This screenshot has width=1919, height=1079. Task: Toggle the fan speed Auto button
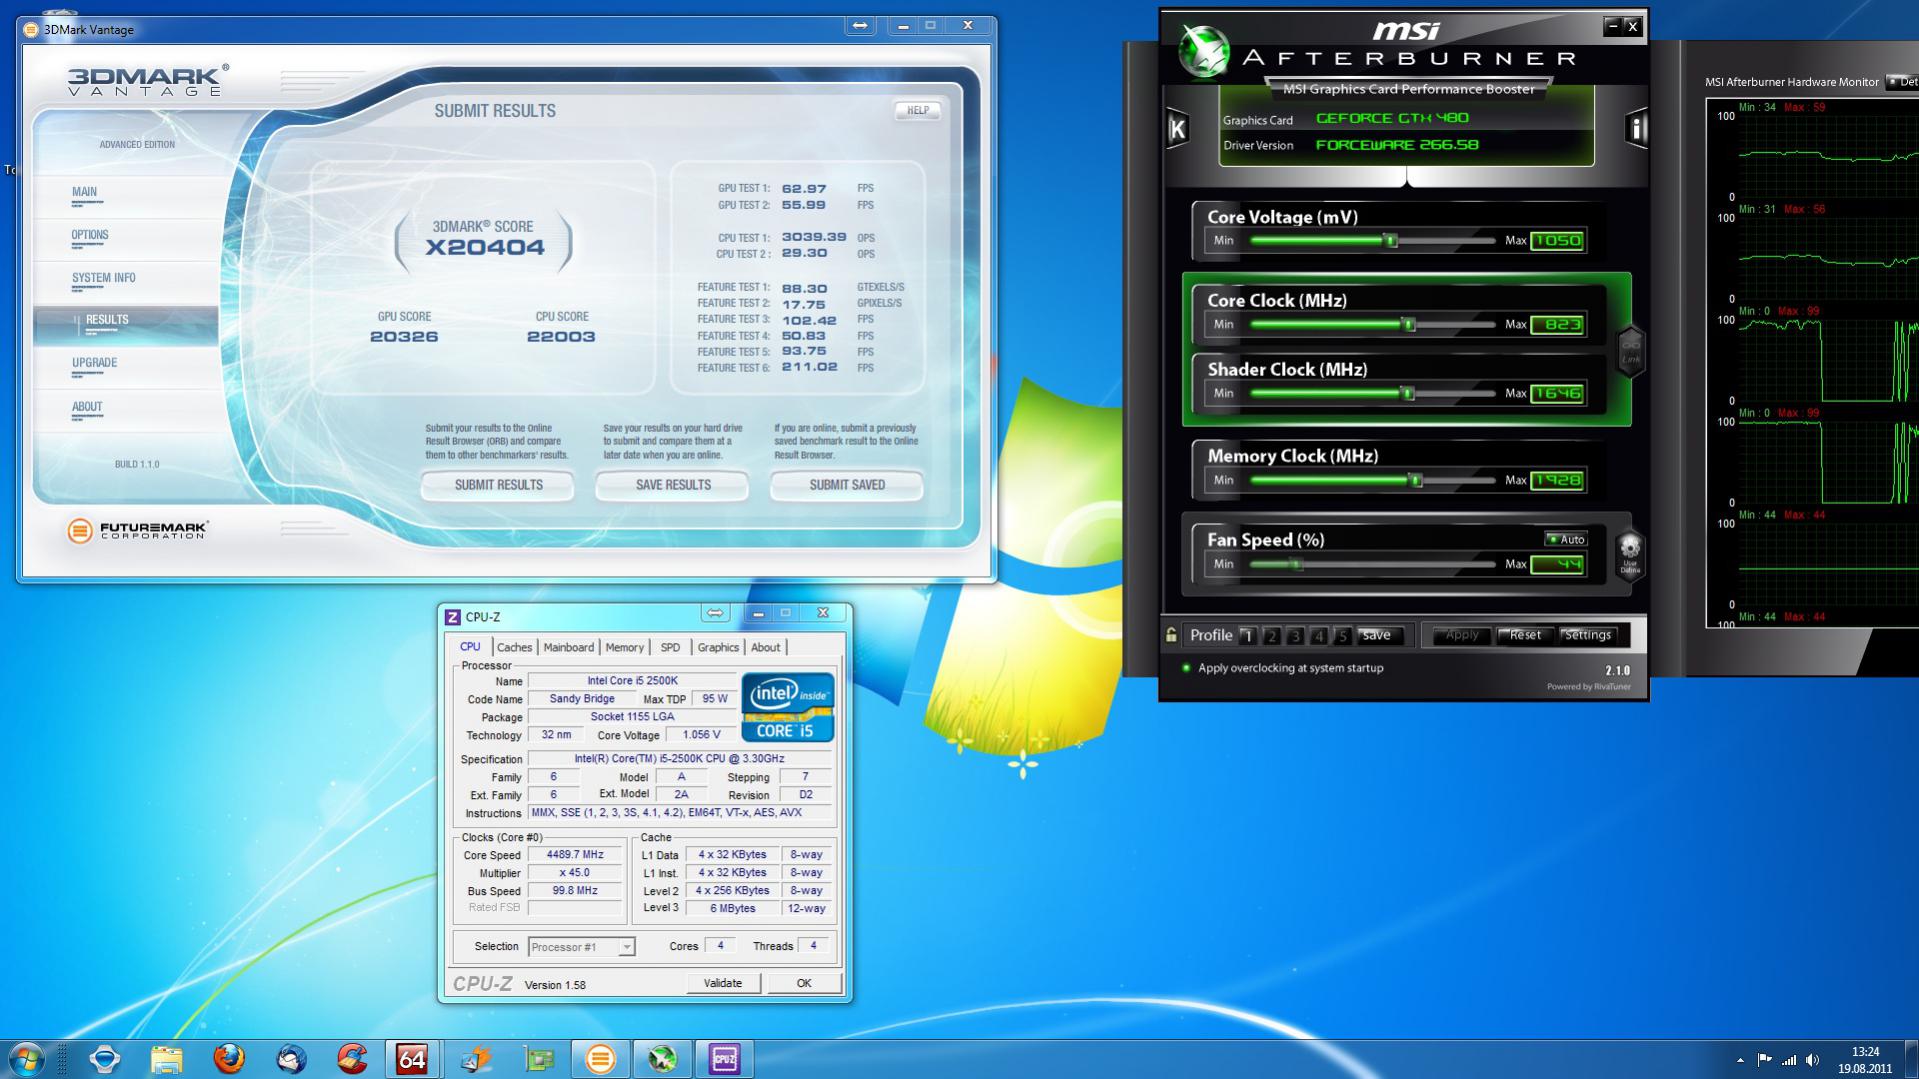pyautogui.click(x=1565, y=539)
